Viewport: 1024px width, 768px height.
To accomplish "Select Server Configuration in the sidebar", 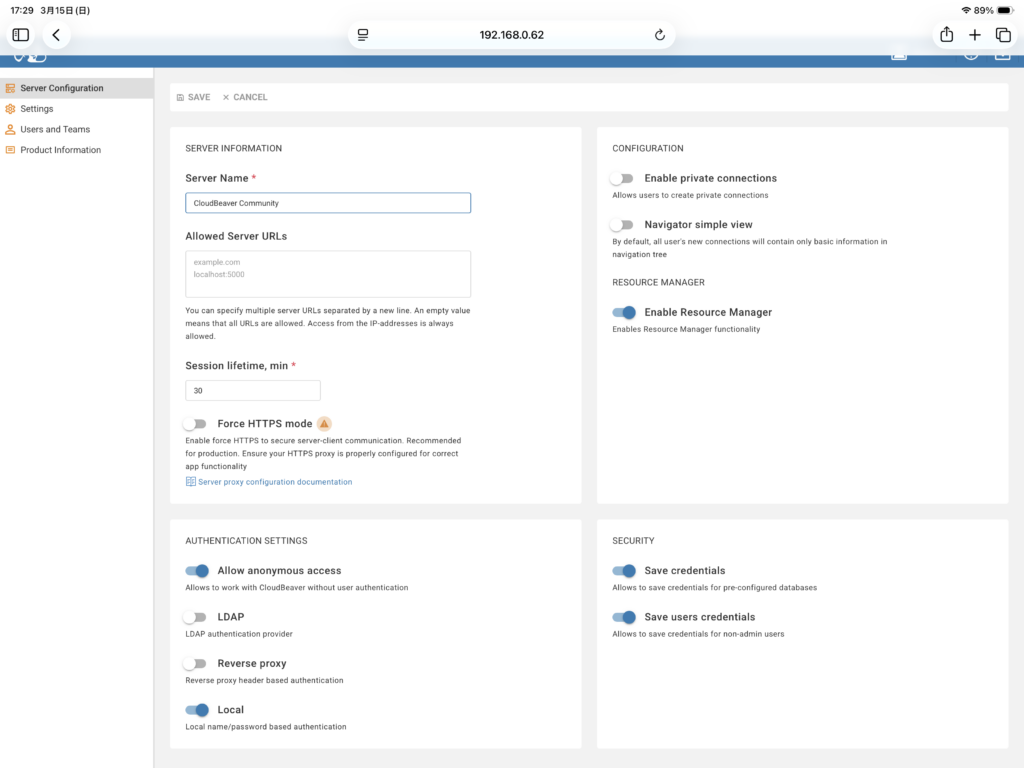I will tap(61, 88).
